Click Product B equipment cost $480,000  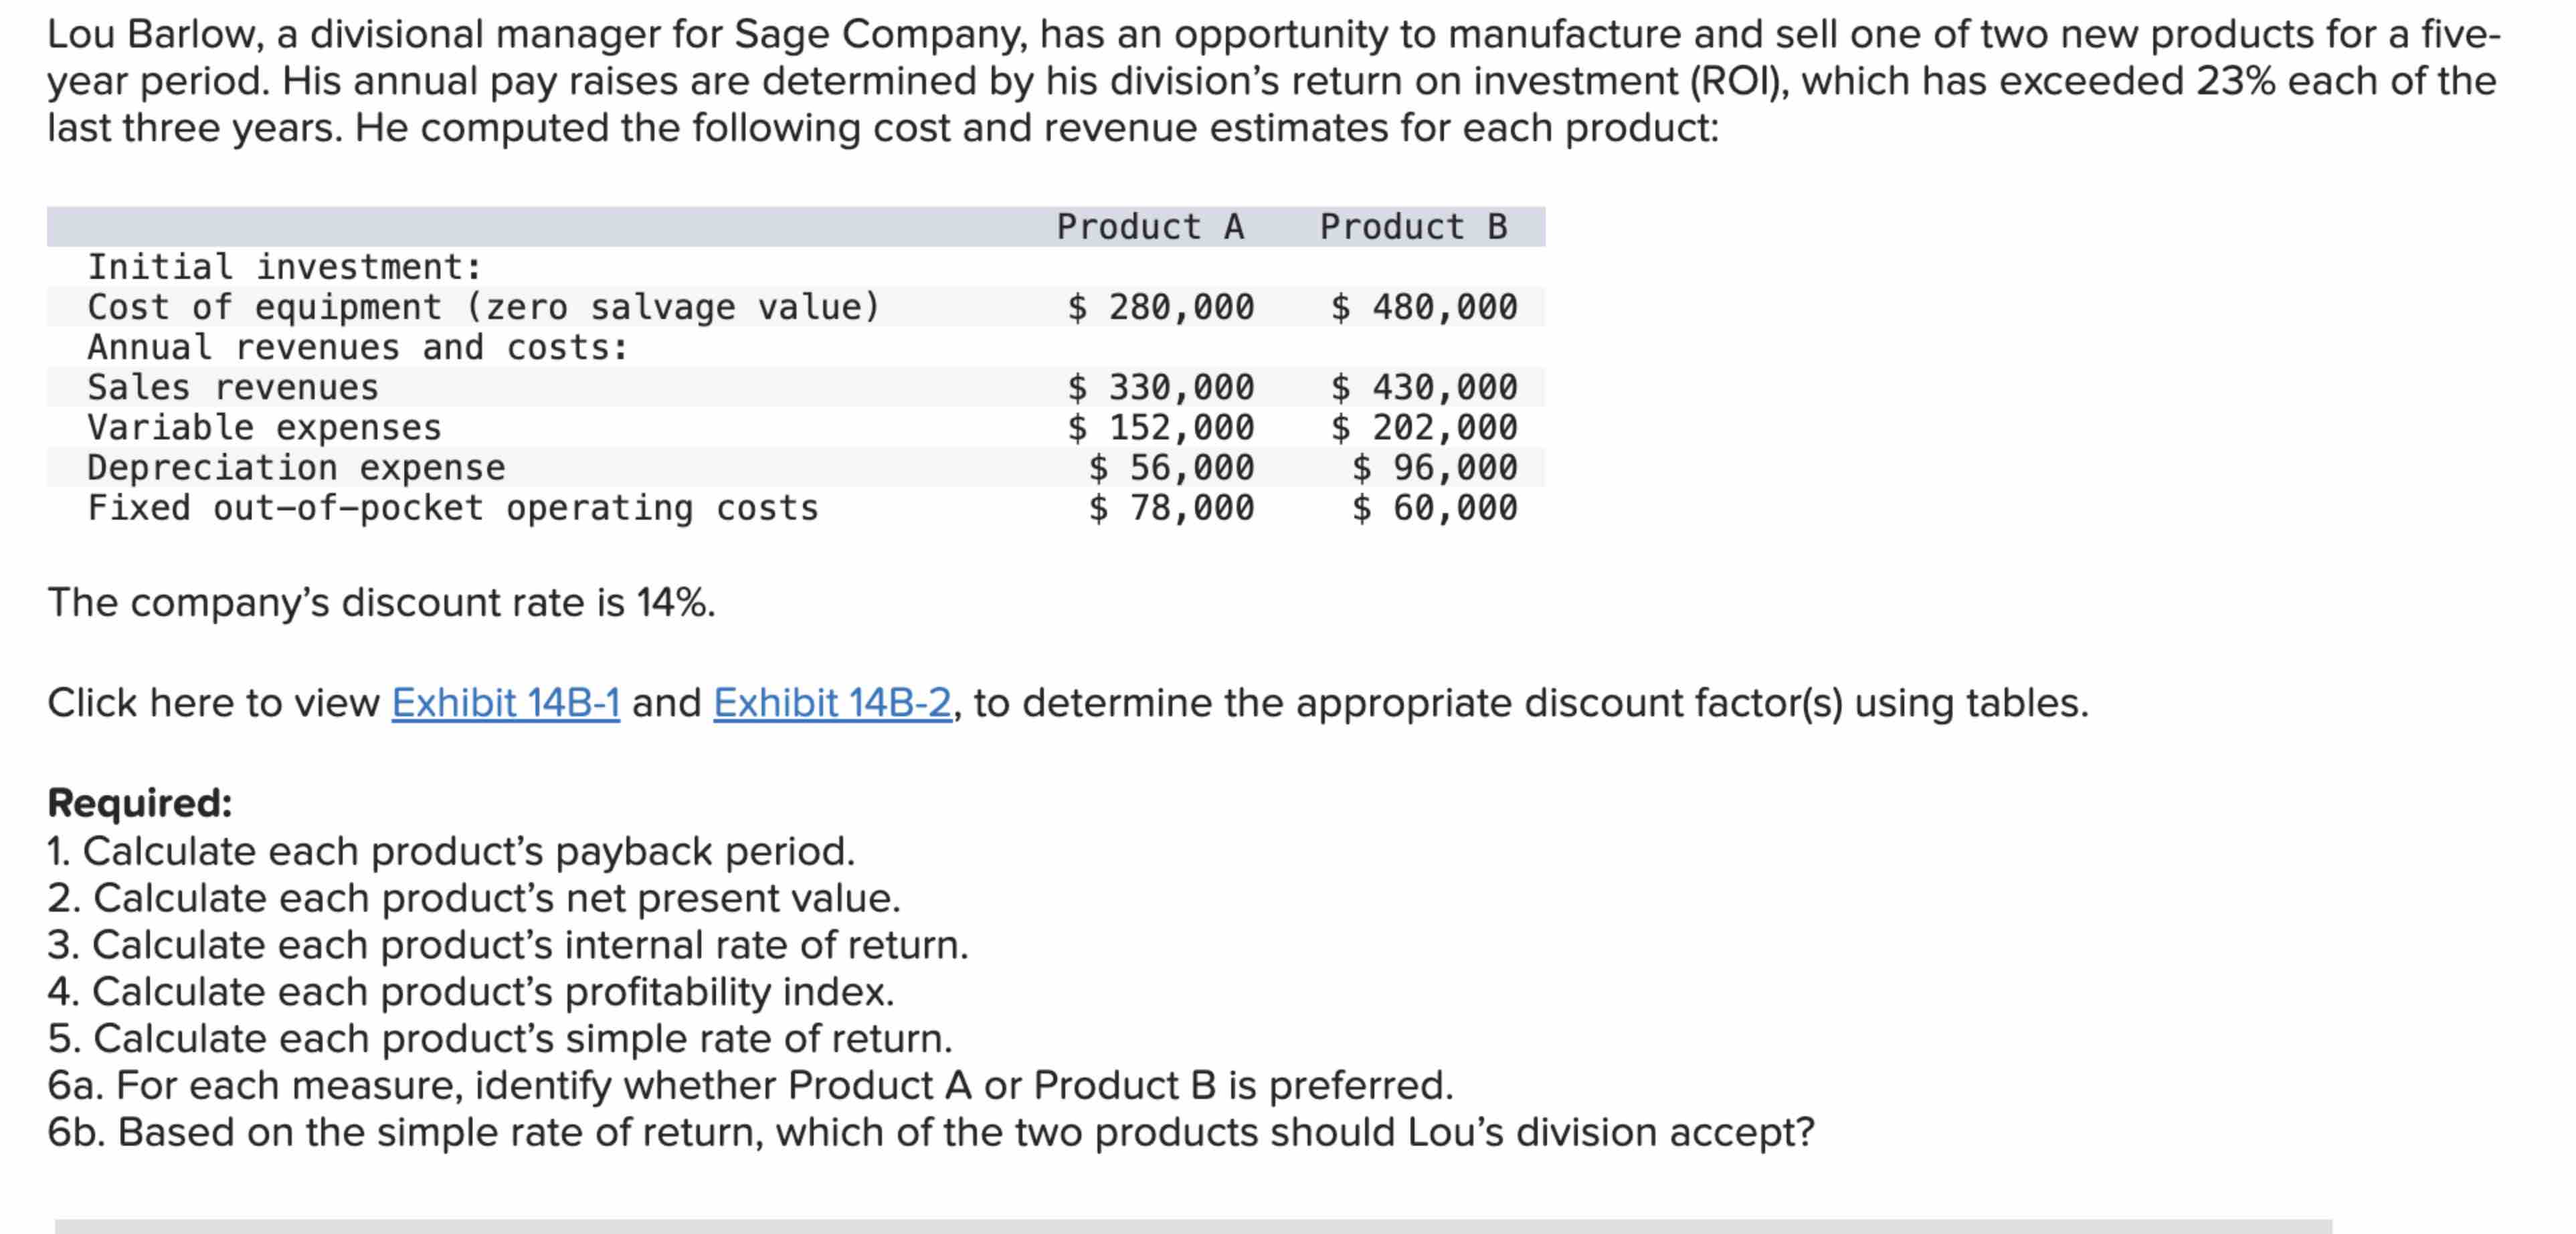click(x=1424, y=307)
